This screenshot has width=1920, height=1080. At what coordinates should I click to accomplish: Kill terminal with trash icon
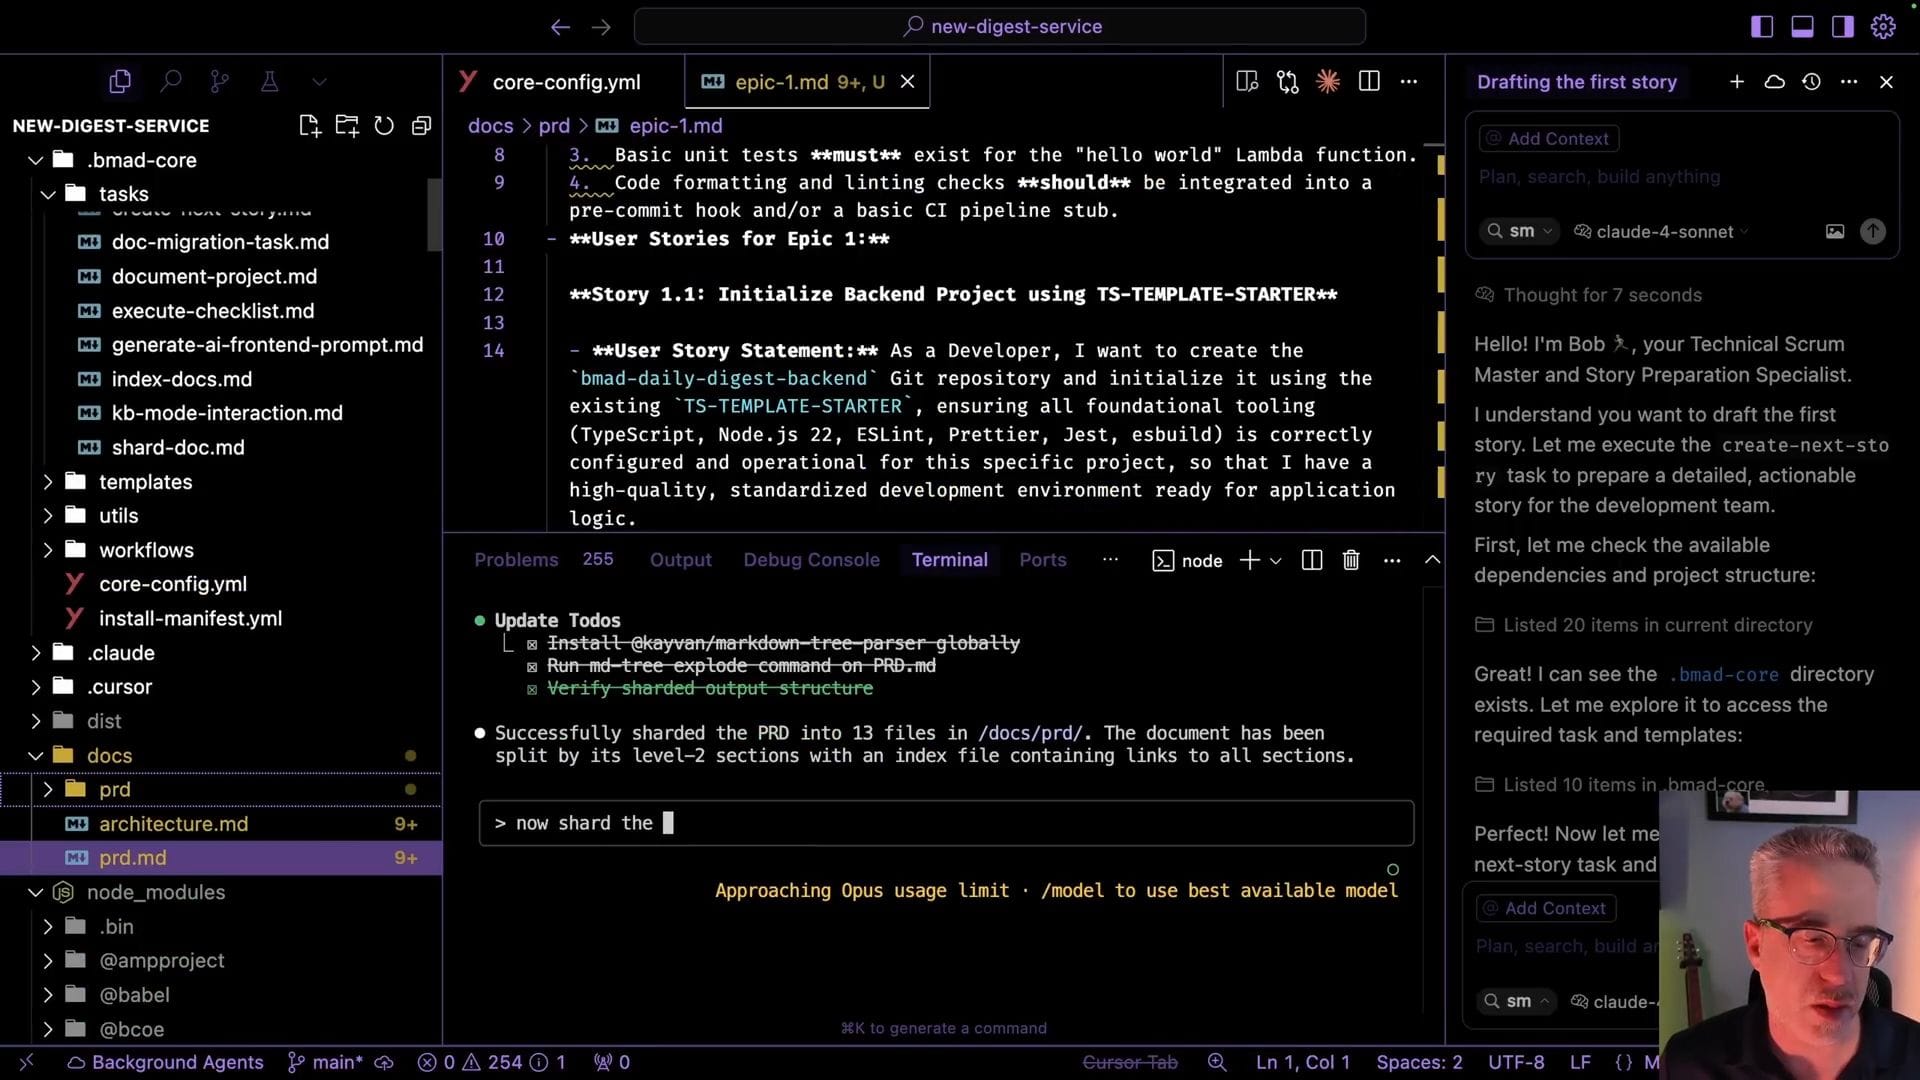pos(1350,560)
